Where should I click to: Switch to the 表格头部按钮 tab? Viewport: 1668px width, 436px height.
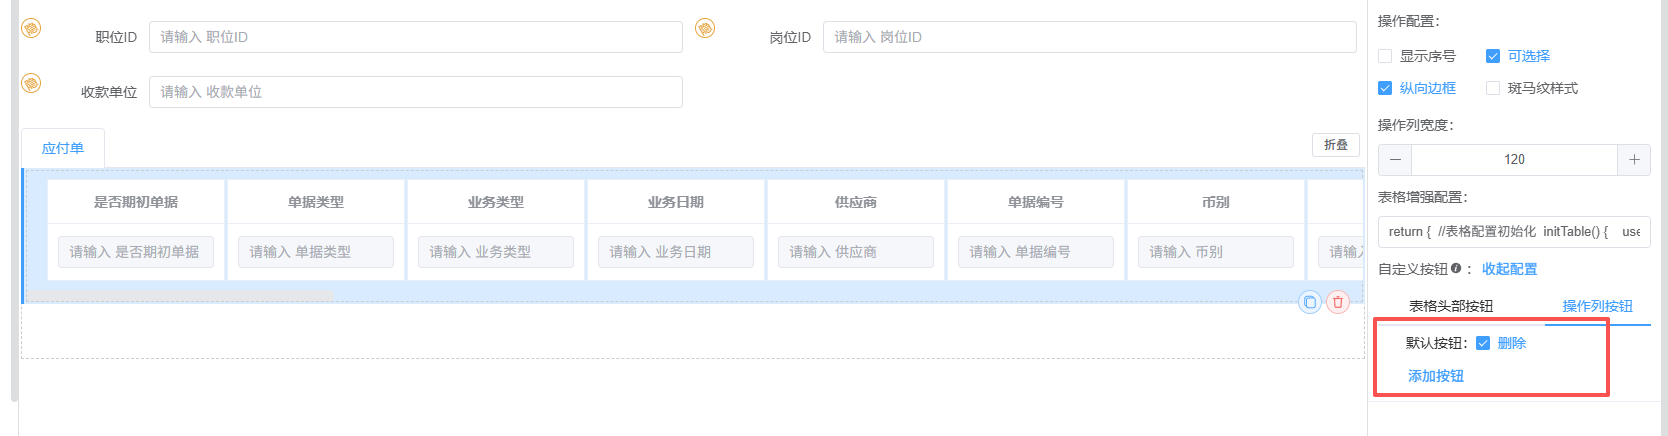1450,306
